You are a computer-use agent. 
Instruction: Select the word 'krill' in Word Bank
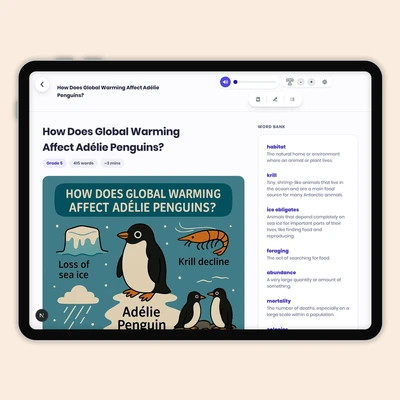272,175
